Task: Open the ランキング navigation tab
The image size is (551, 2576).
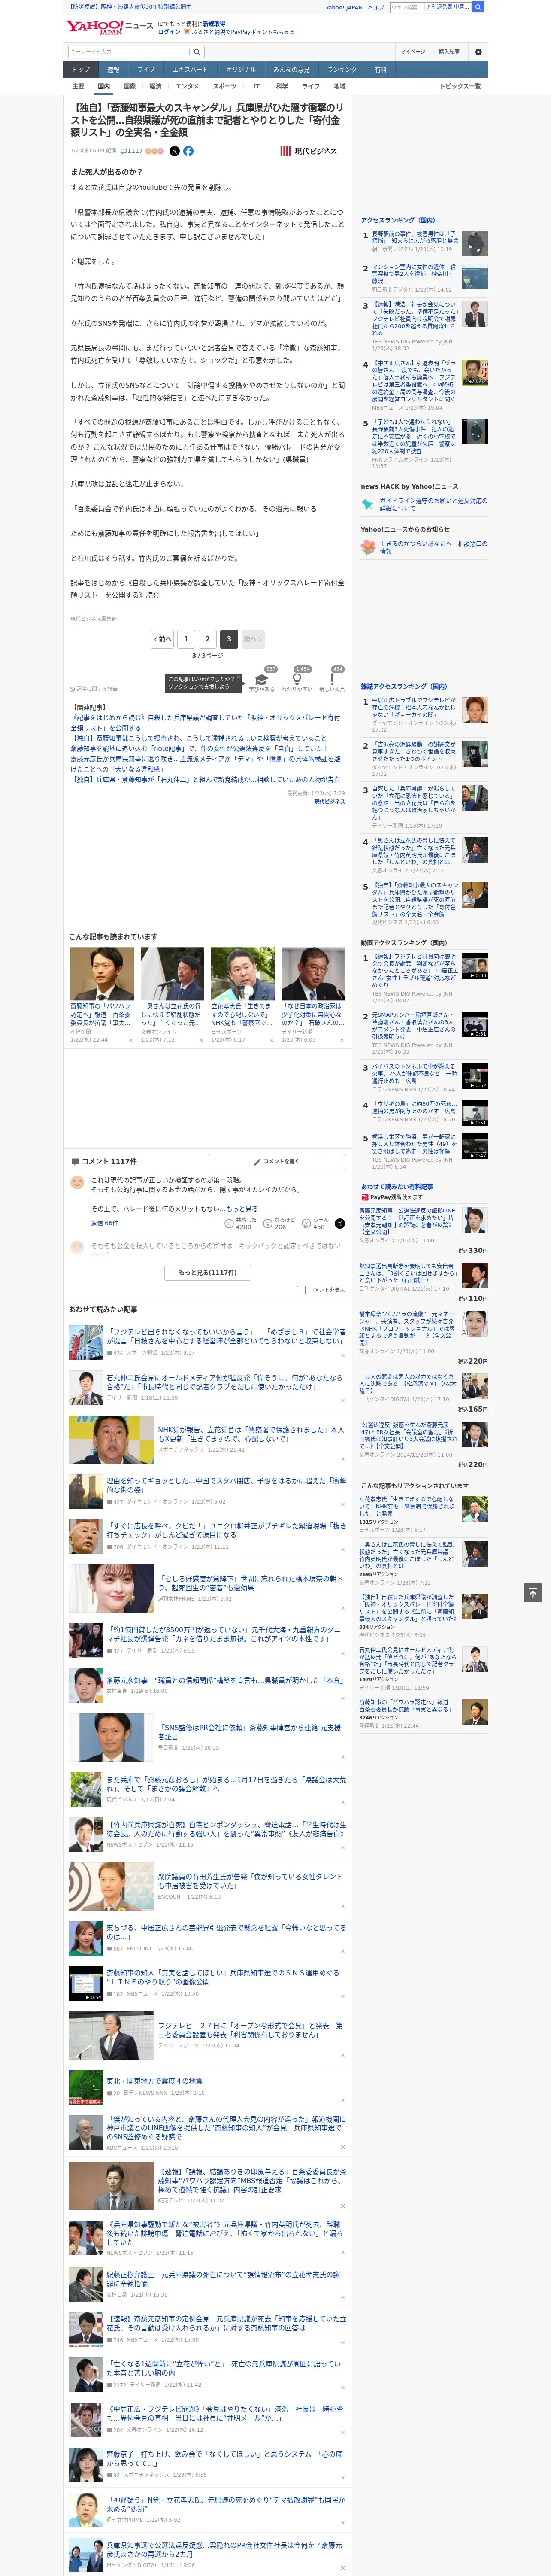Action: point(342,70)
